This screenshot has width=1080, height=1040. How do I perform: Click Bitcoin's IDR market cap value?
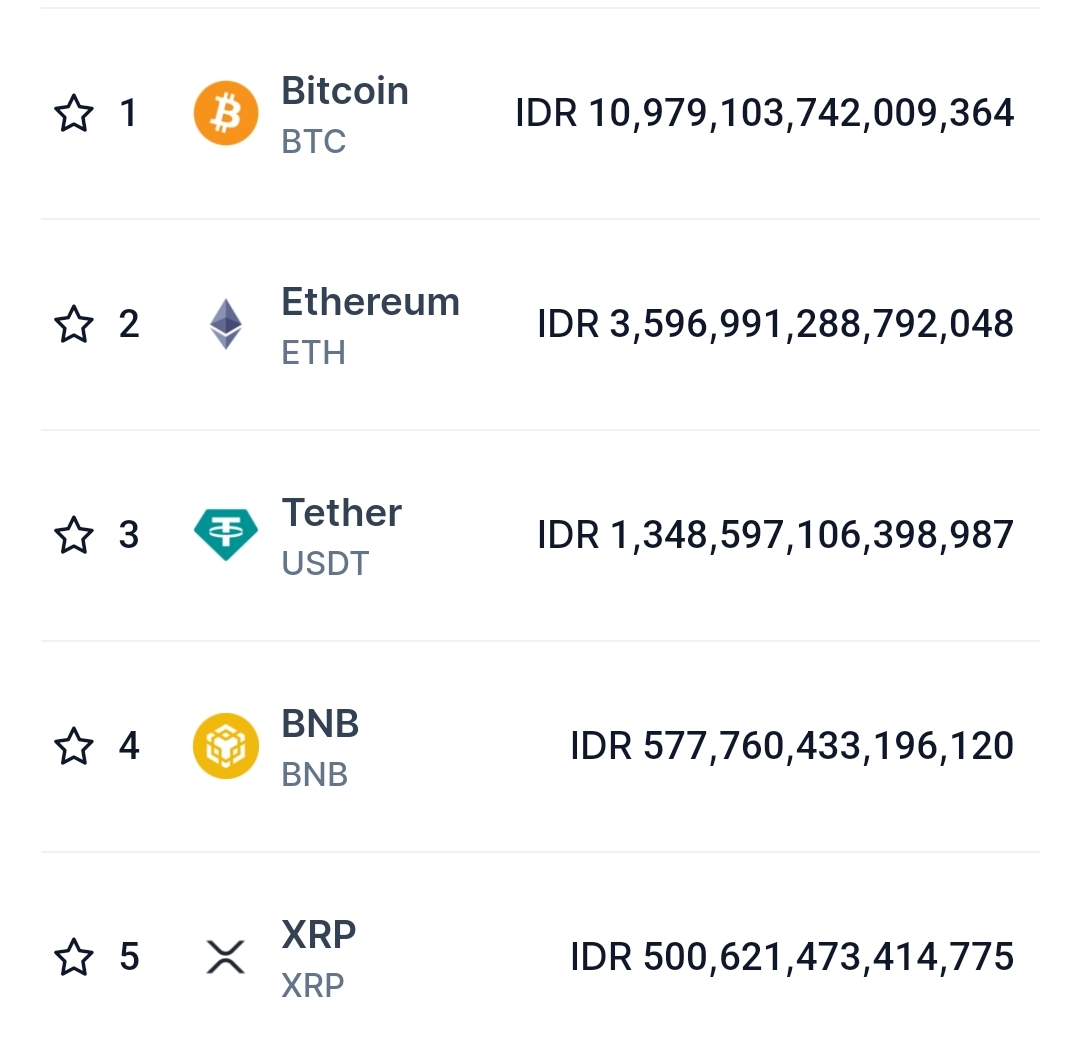pyautogui.click(x=765, y=113)
